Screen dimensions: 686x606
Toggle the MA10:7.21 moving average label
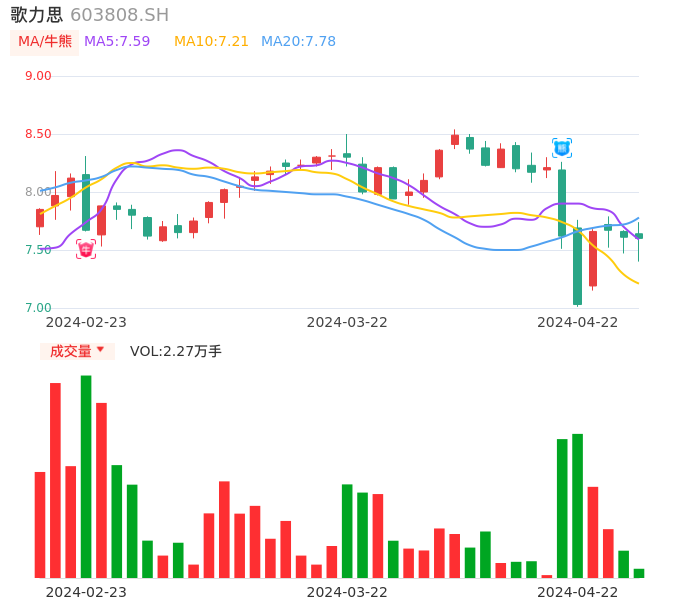click(x=211, y=42)
